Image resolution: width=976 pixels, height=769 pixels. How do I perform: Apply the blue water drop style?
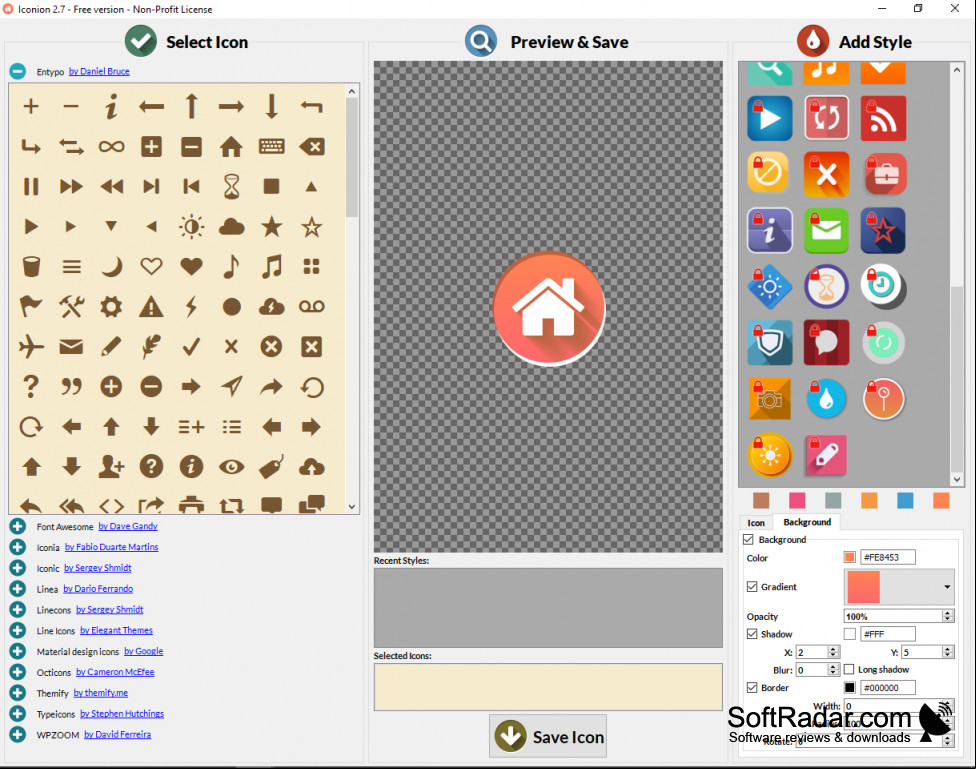click(827, 399)
